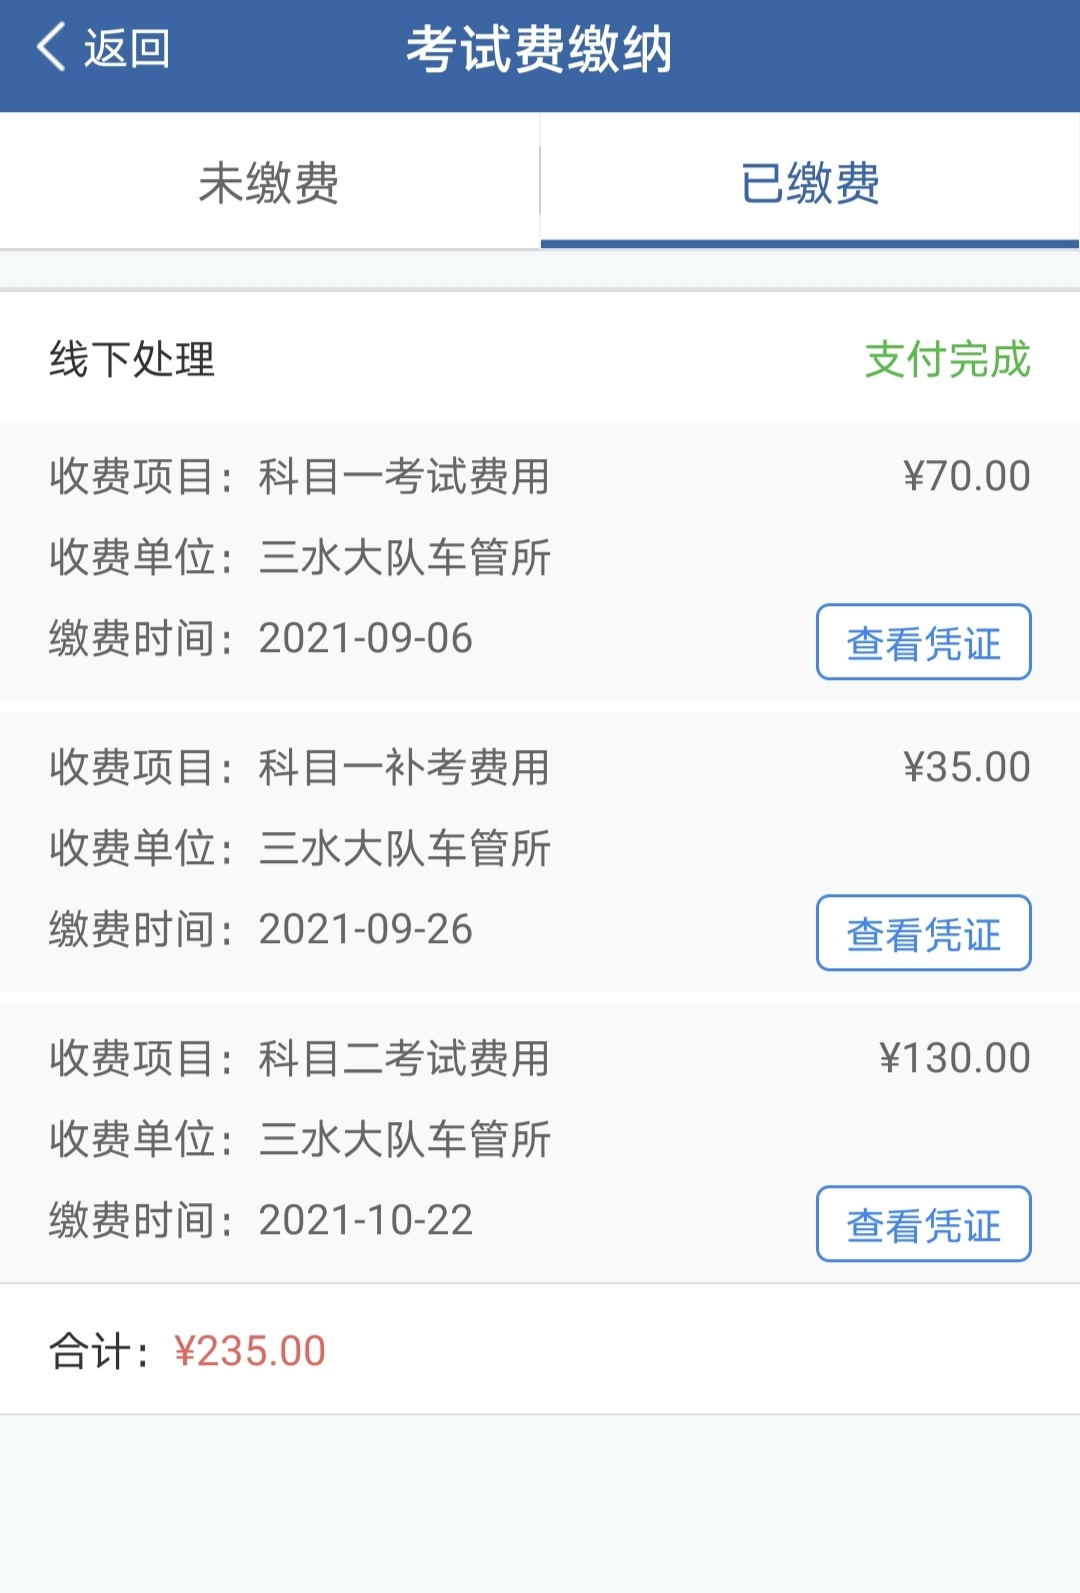Tap payment date 2021-09-06
Image resolution: width=1080 pixels, height=1593 pixels.
pos(365,639)
